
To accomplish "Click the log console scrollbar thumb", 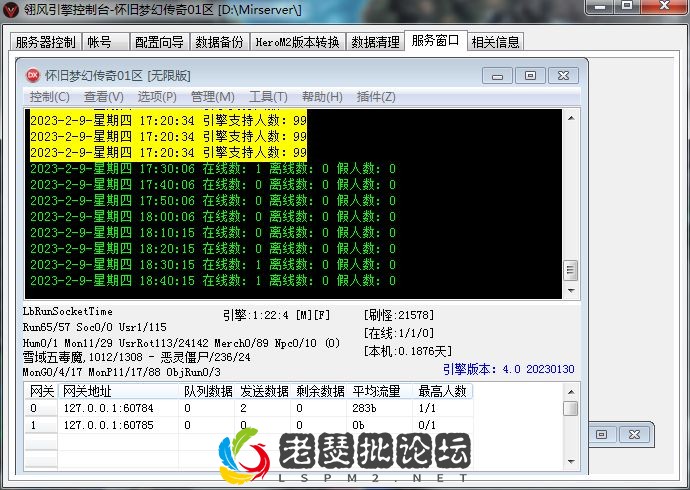I will pyautogui.click(x=571, y=270).
